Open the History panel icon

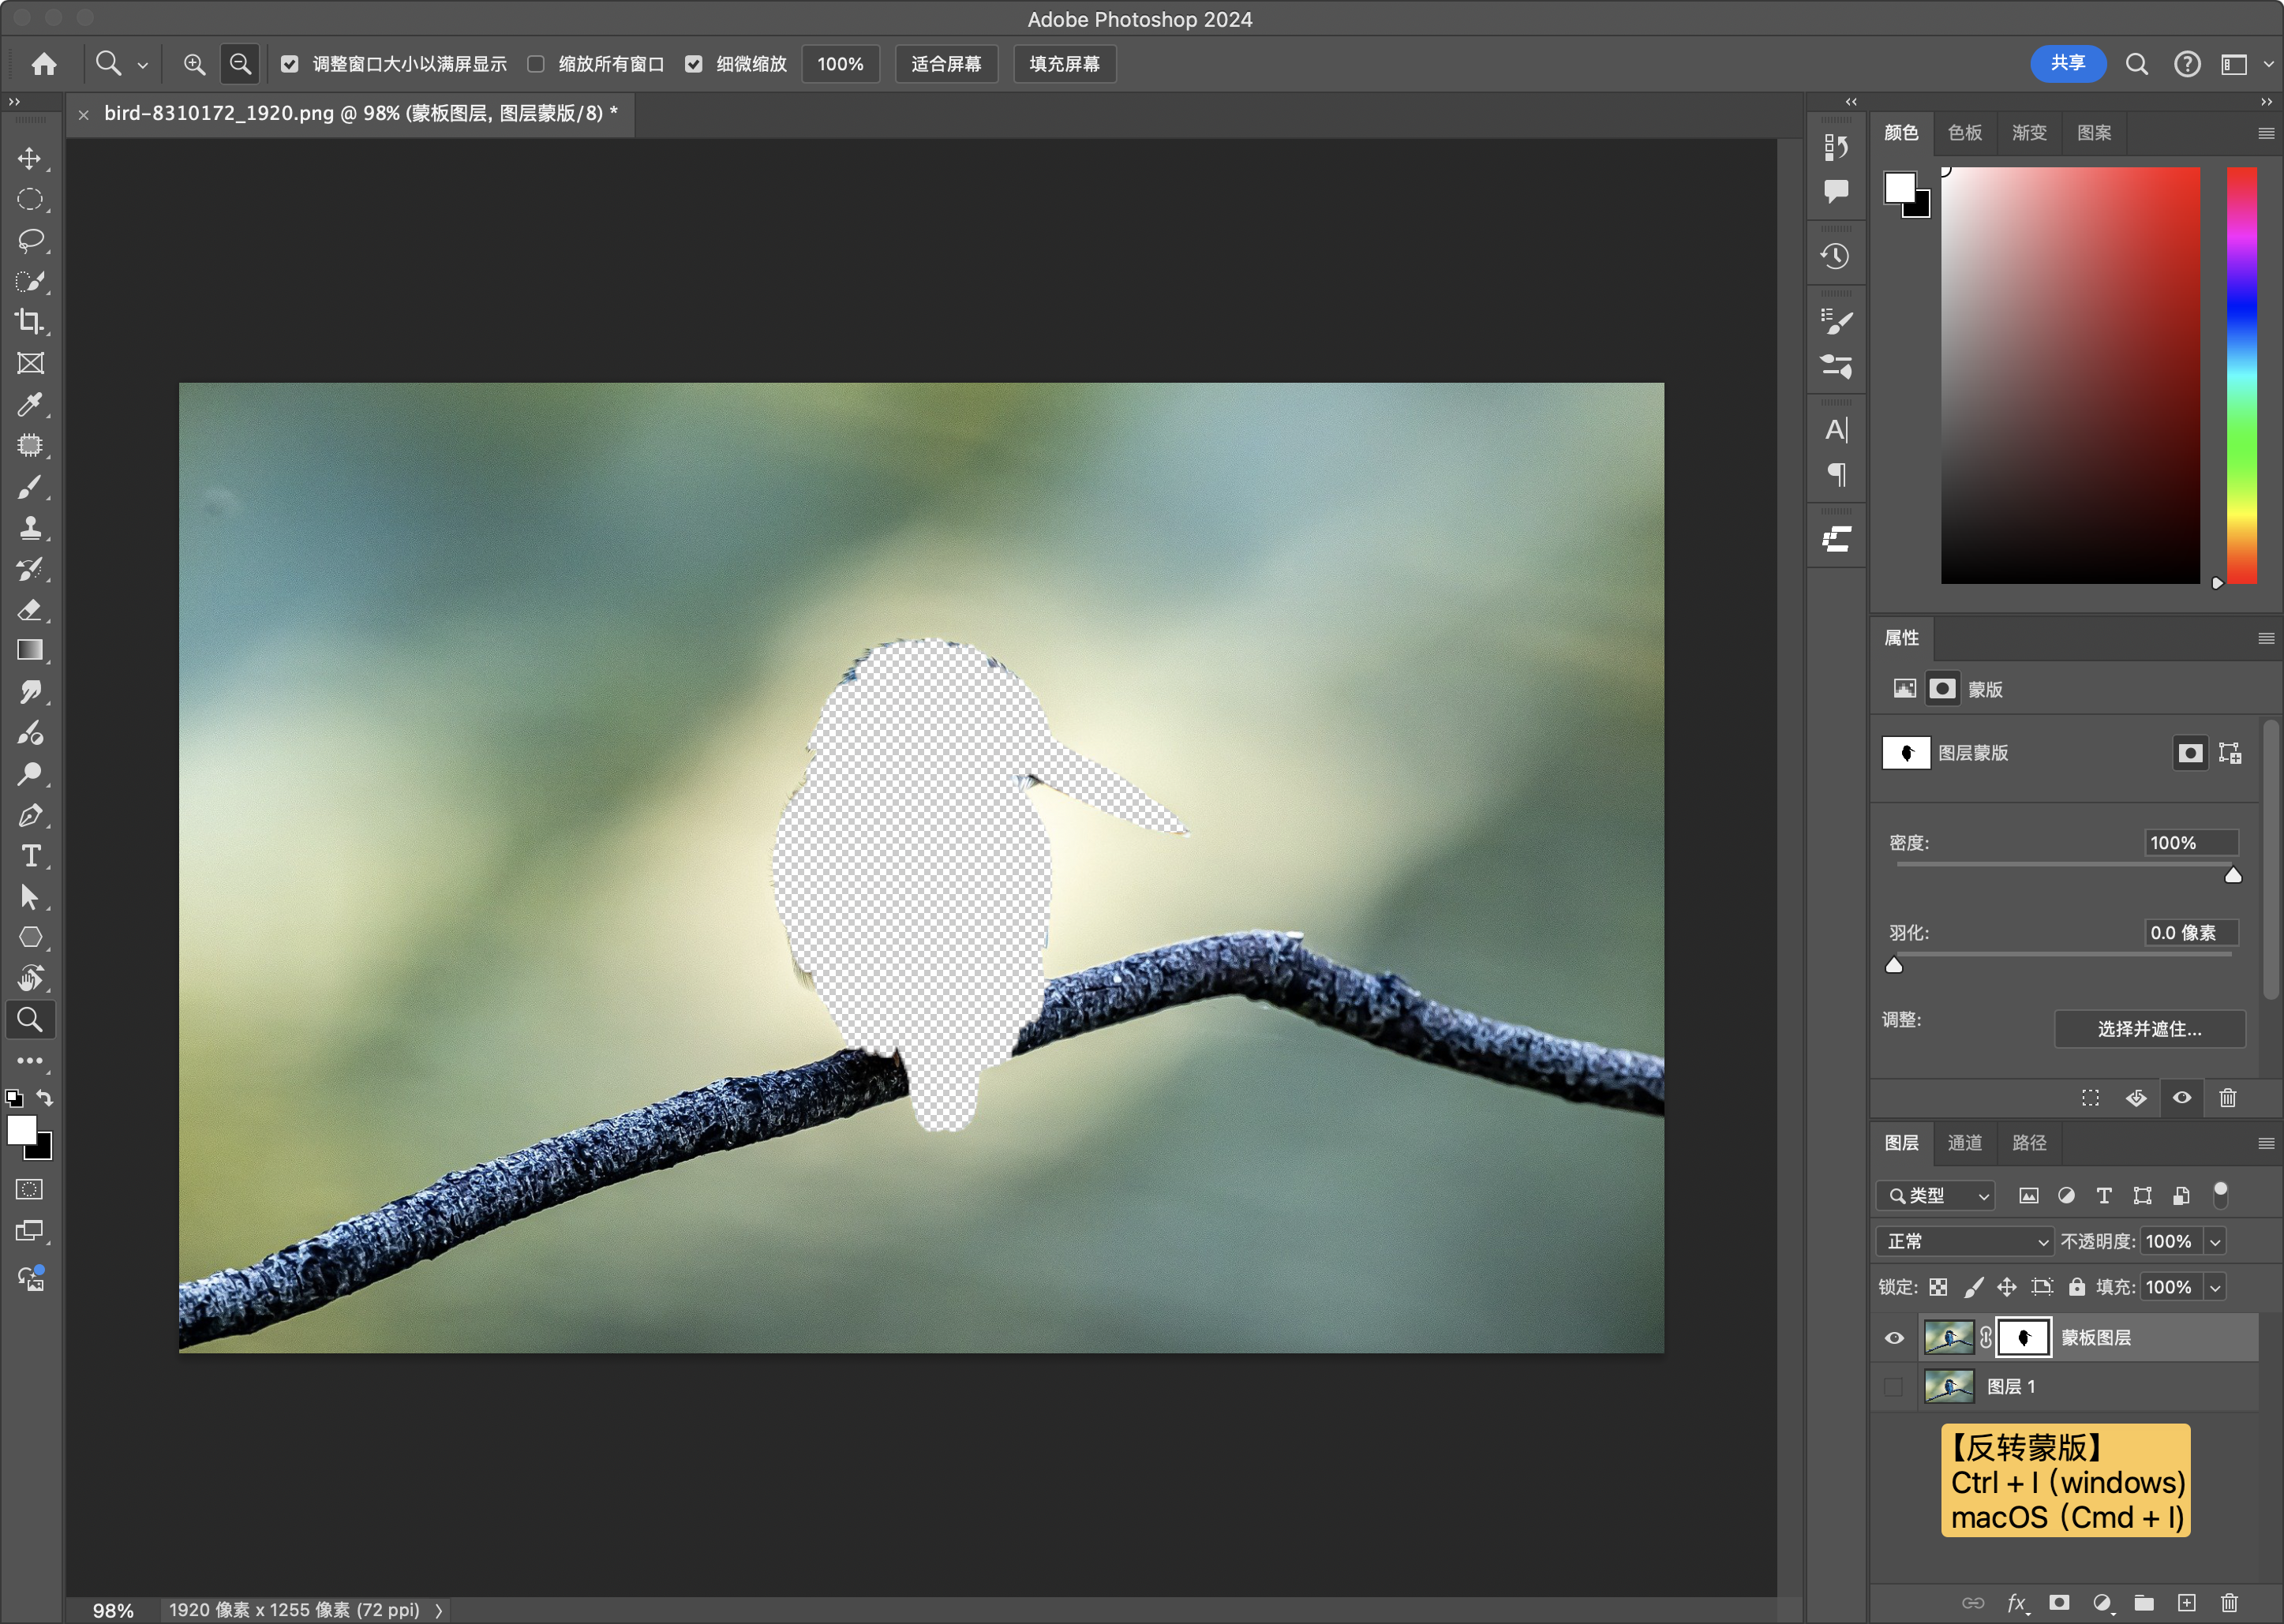tap(1835, 256)
